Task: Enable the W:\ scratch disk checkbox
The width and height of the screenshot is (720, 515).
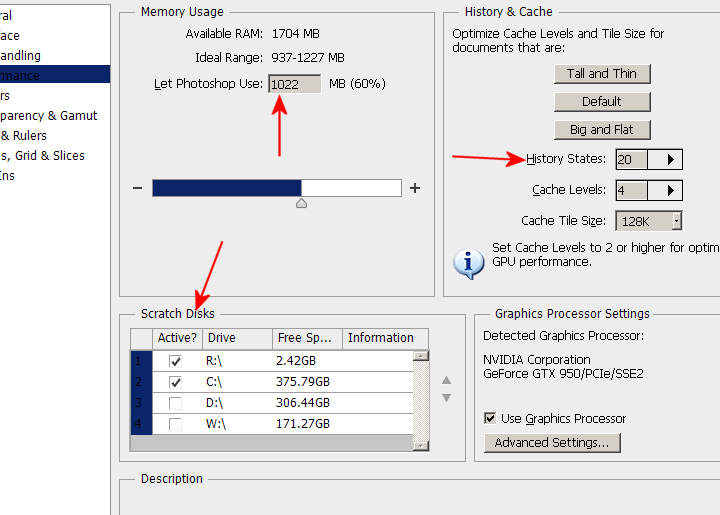Action: click(x=175, y=424)
